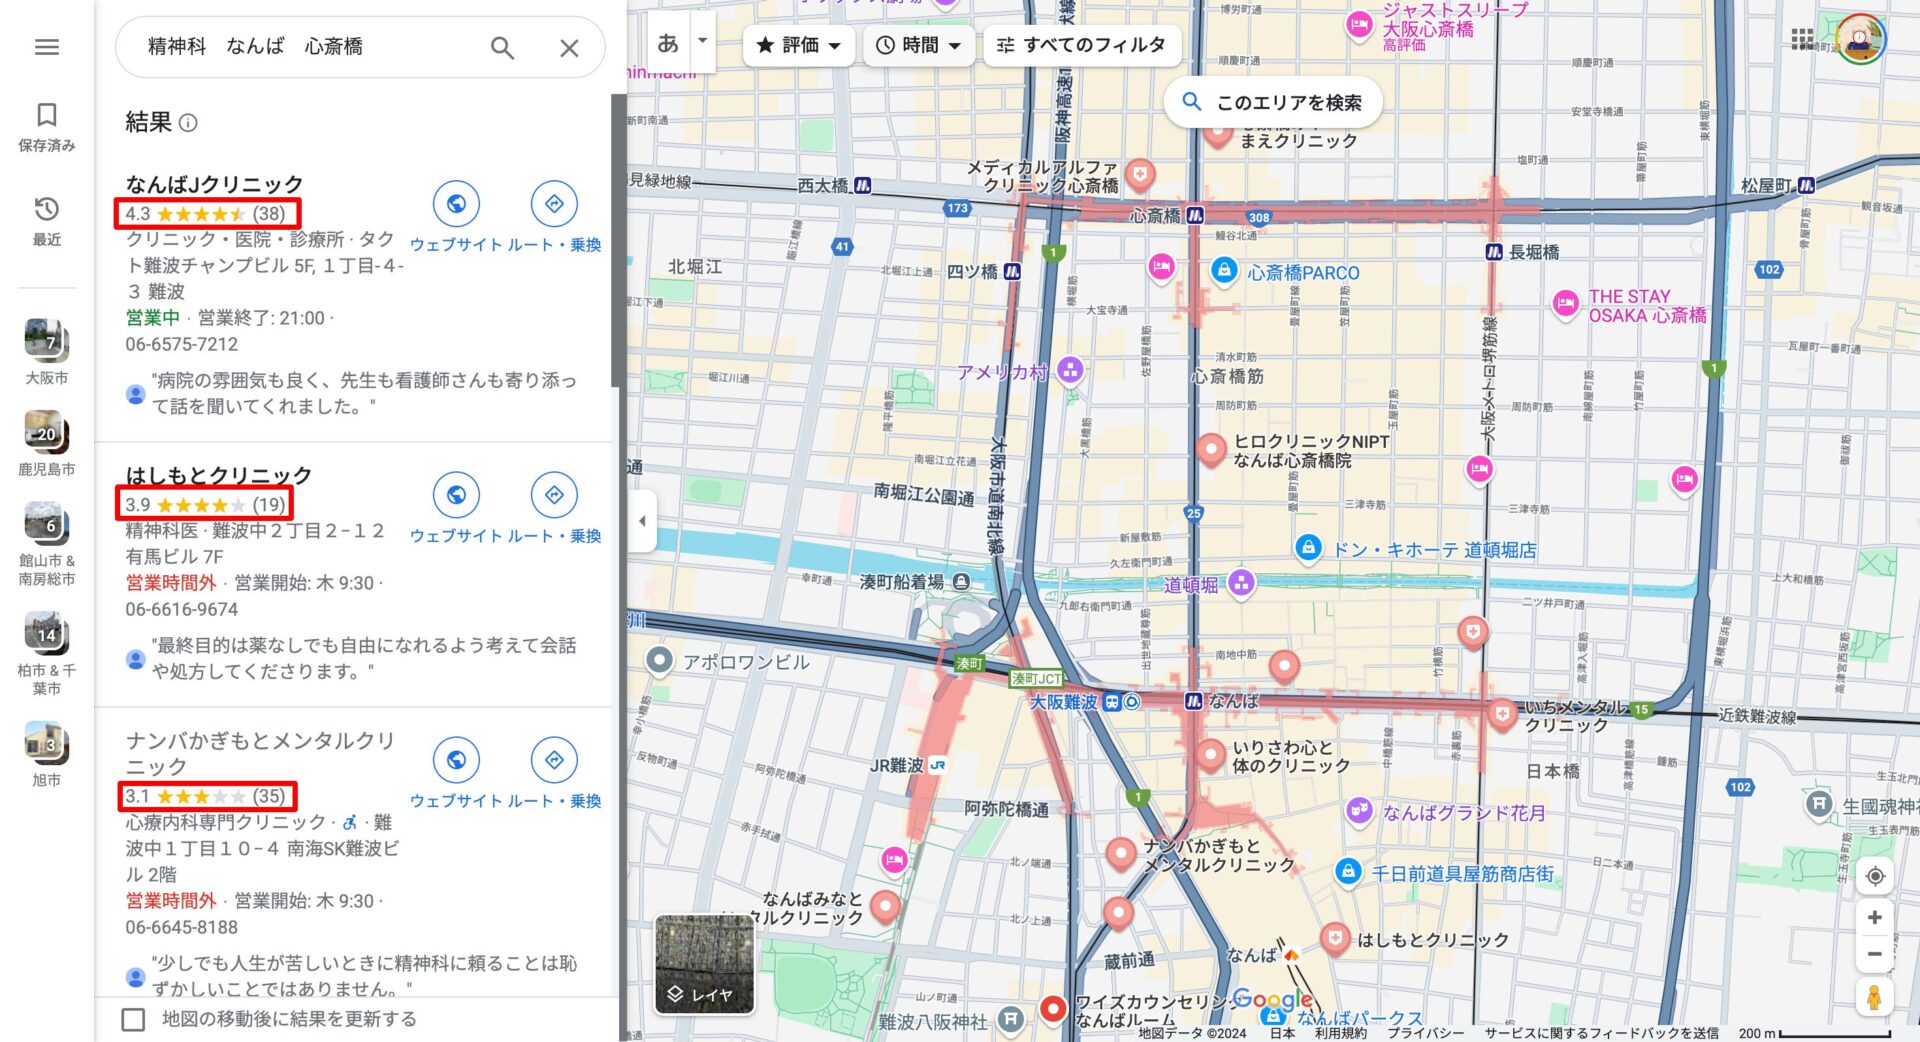Click 心斎橋PARCO shopping pin
The width and height of the screenshot is (1920, 1042).
point(1224,270)
